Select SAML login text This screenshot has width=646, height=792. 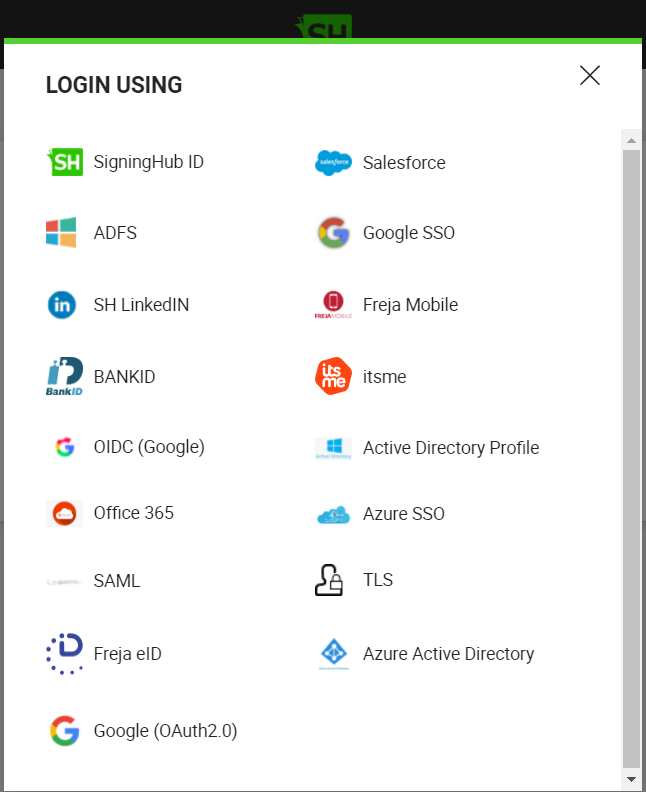click(x=117, y=581)
